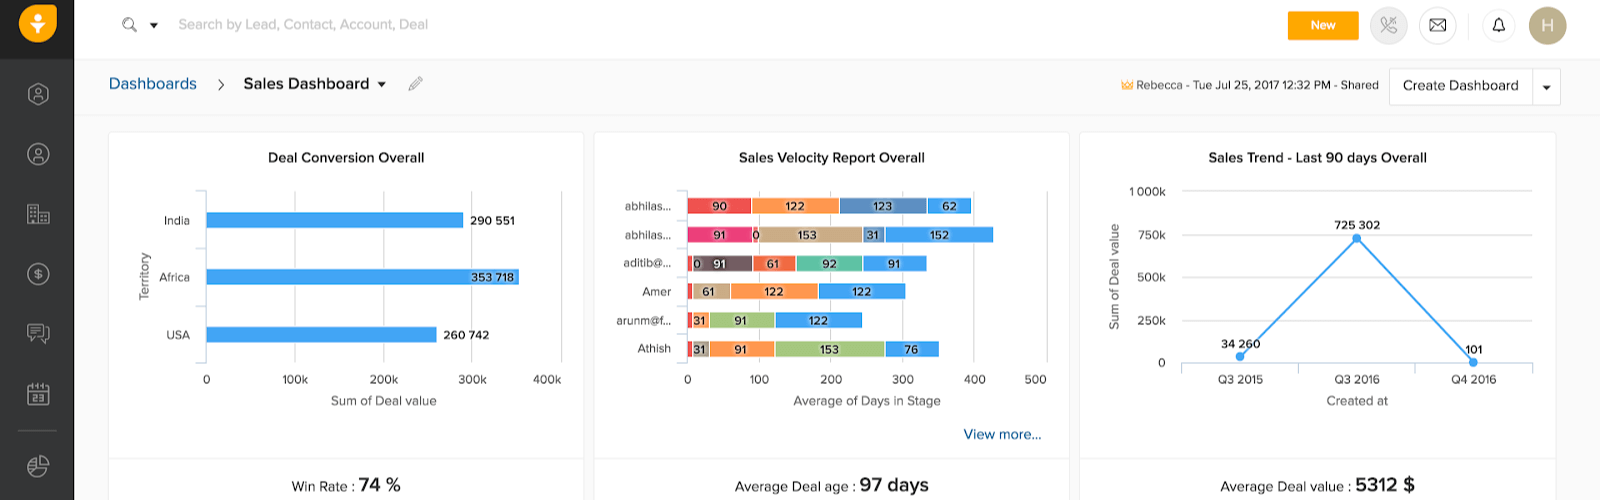Open the email envelope icon
Image resolution: width=1600 pixels, height=500 pixels.
pyautogui.click(x=1438, y=25)
